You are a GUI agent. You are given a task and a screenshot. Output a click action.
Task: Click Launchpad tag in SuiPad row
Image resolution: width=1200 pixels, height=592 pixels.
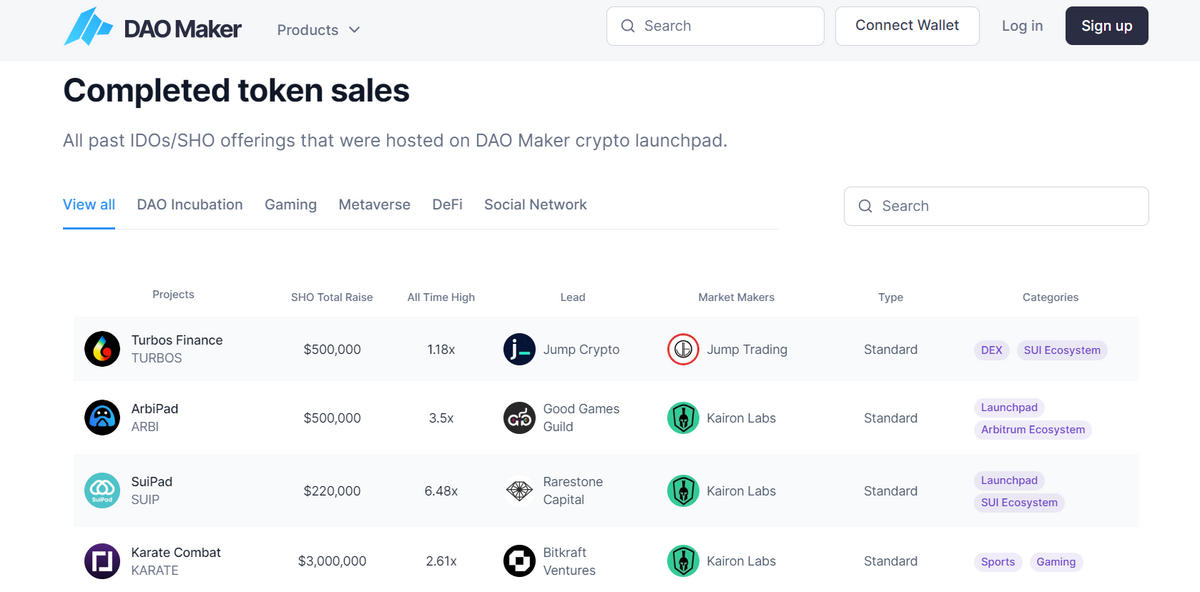click(x=1009, y=481)
